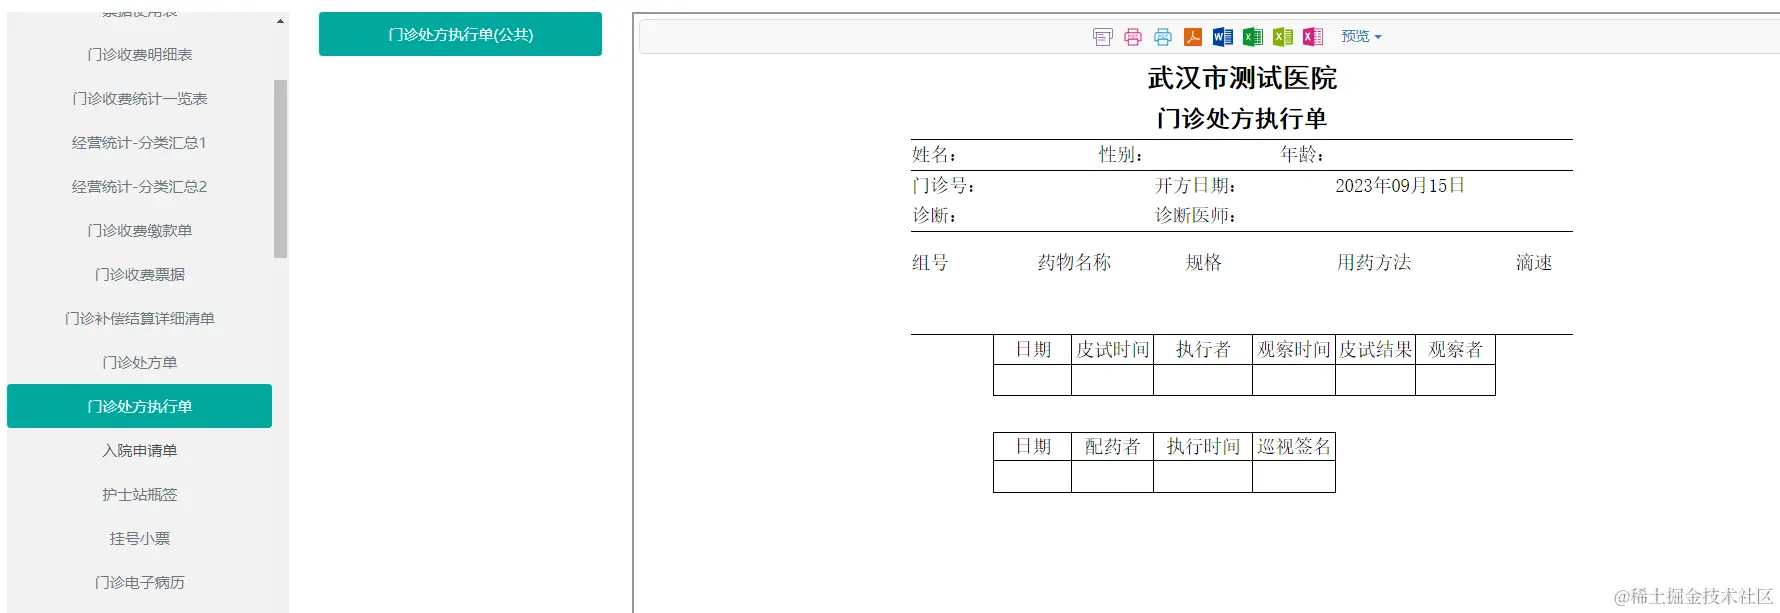Image resolution: width=1780 pixels, height=613 pixels.
Task: Open 门诊收费统计一览表 in sidebar
Action: click(x=140, y=98)
